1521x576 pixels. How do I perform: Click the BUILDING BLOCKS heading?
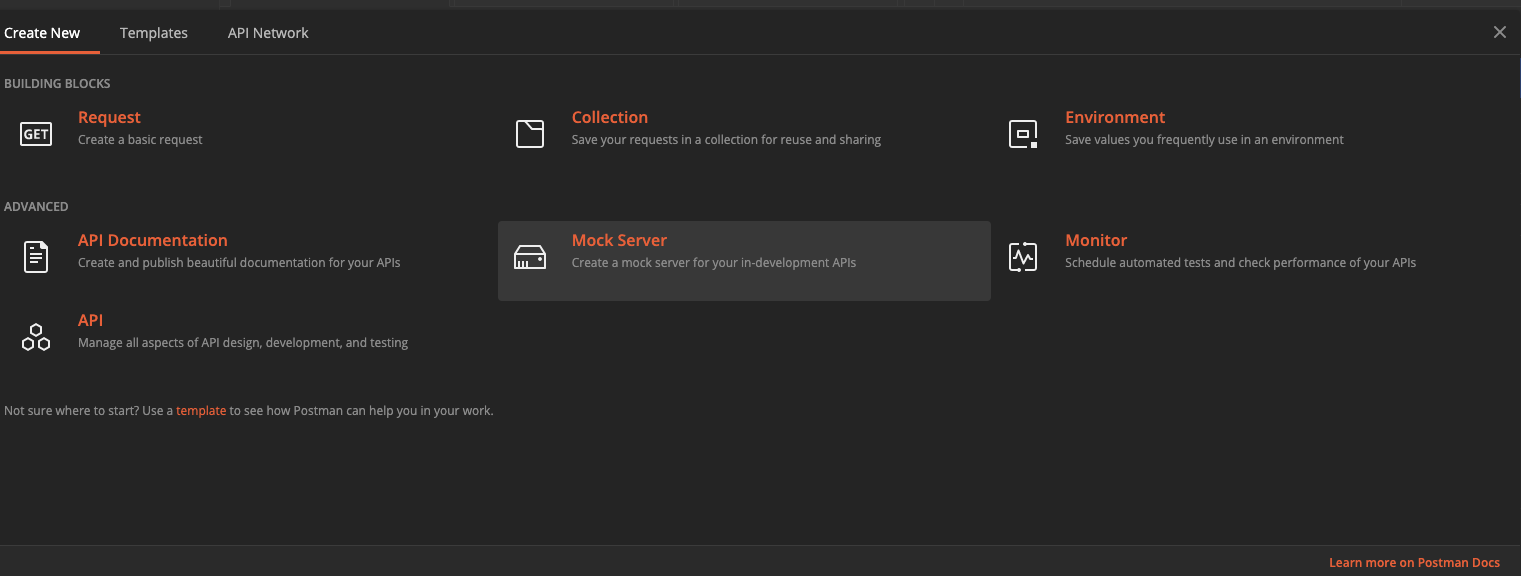pos(57,84)
